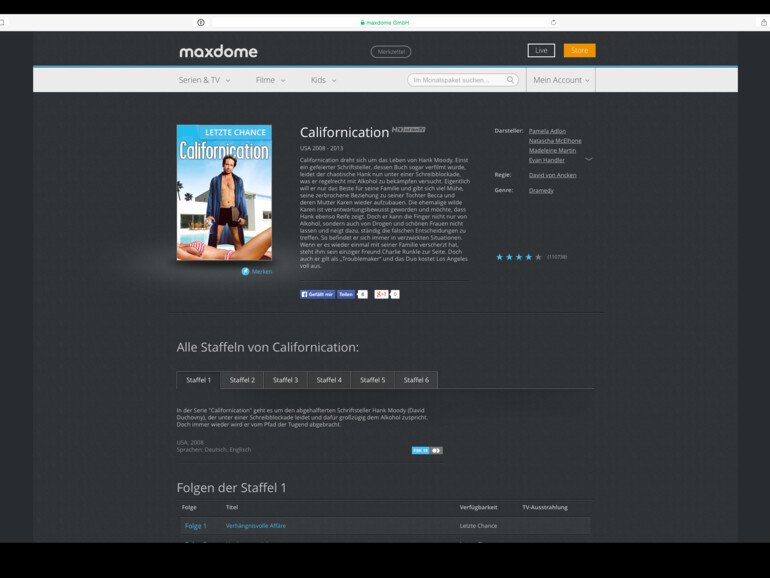Select the Staffel 4 tab

tap(329, 380)
